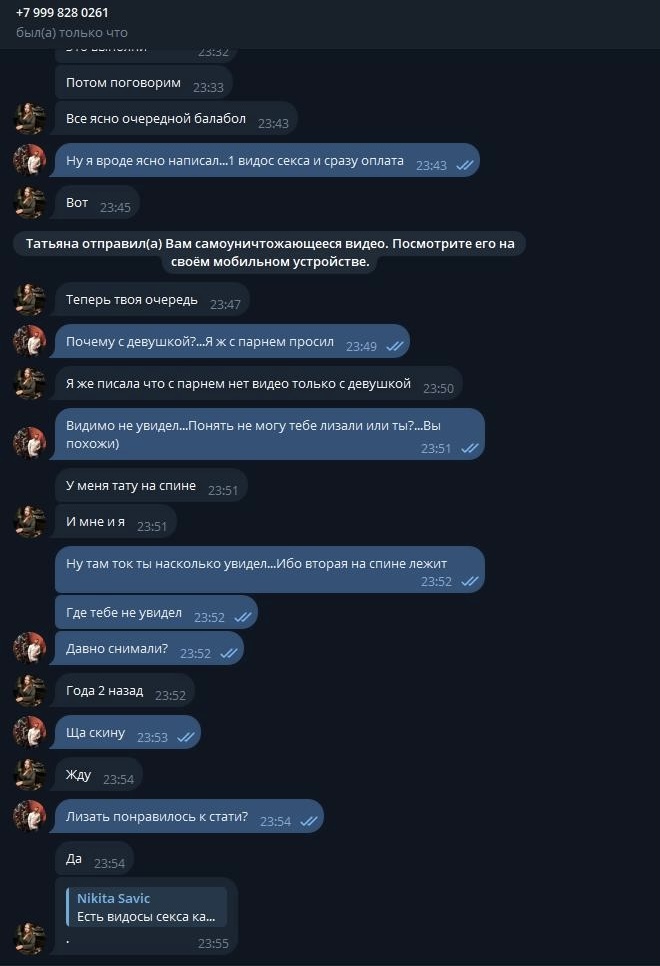The image size is (660, 966).
Task: Click the "был(а) только что" last-seen status
Action: 72,33
